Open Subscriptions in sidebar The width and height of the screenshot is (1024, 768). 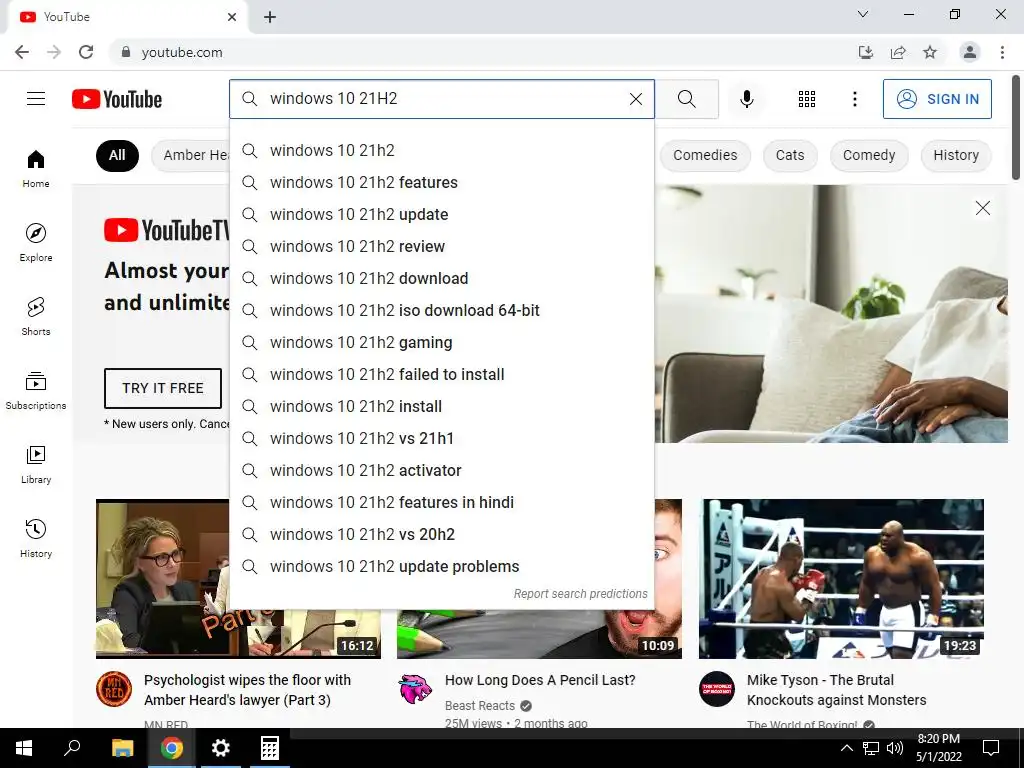point(36,391)
